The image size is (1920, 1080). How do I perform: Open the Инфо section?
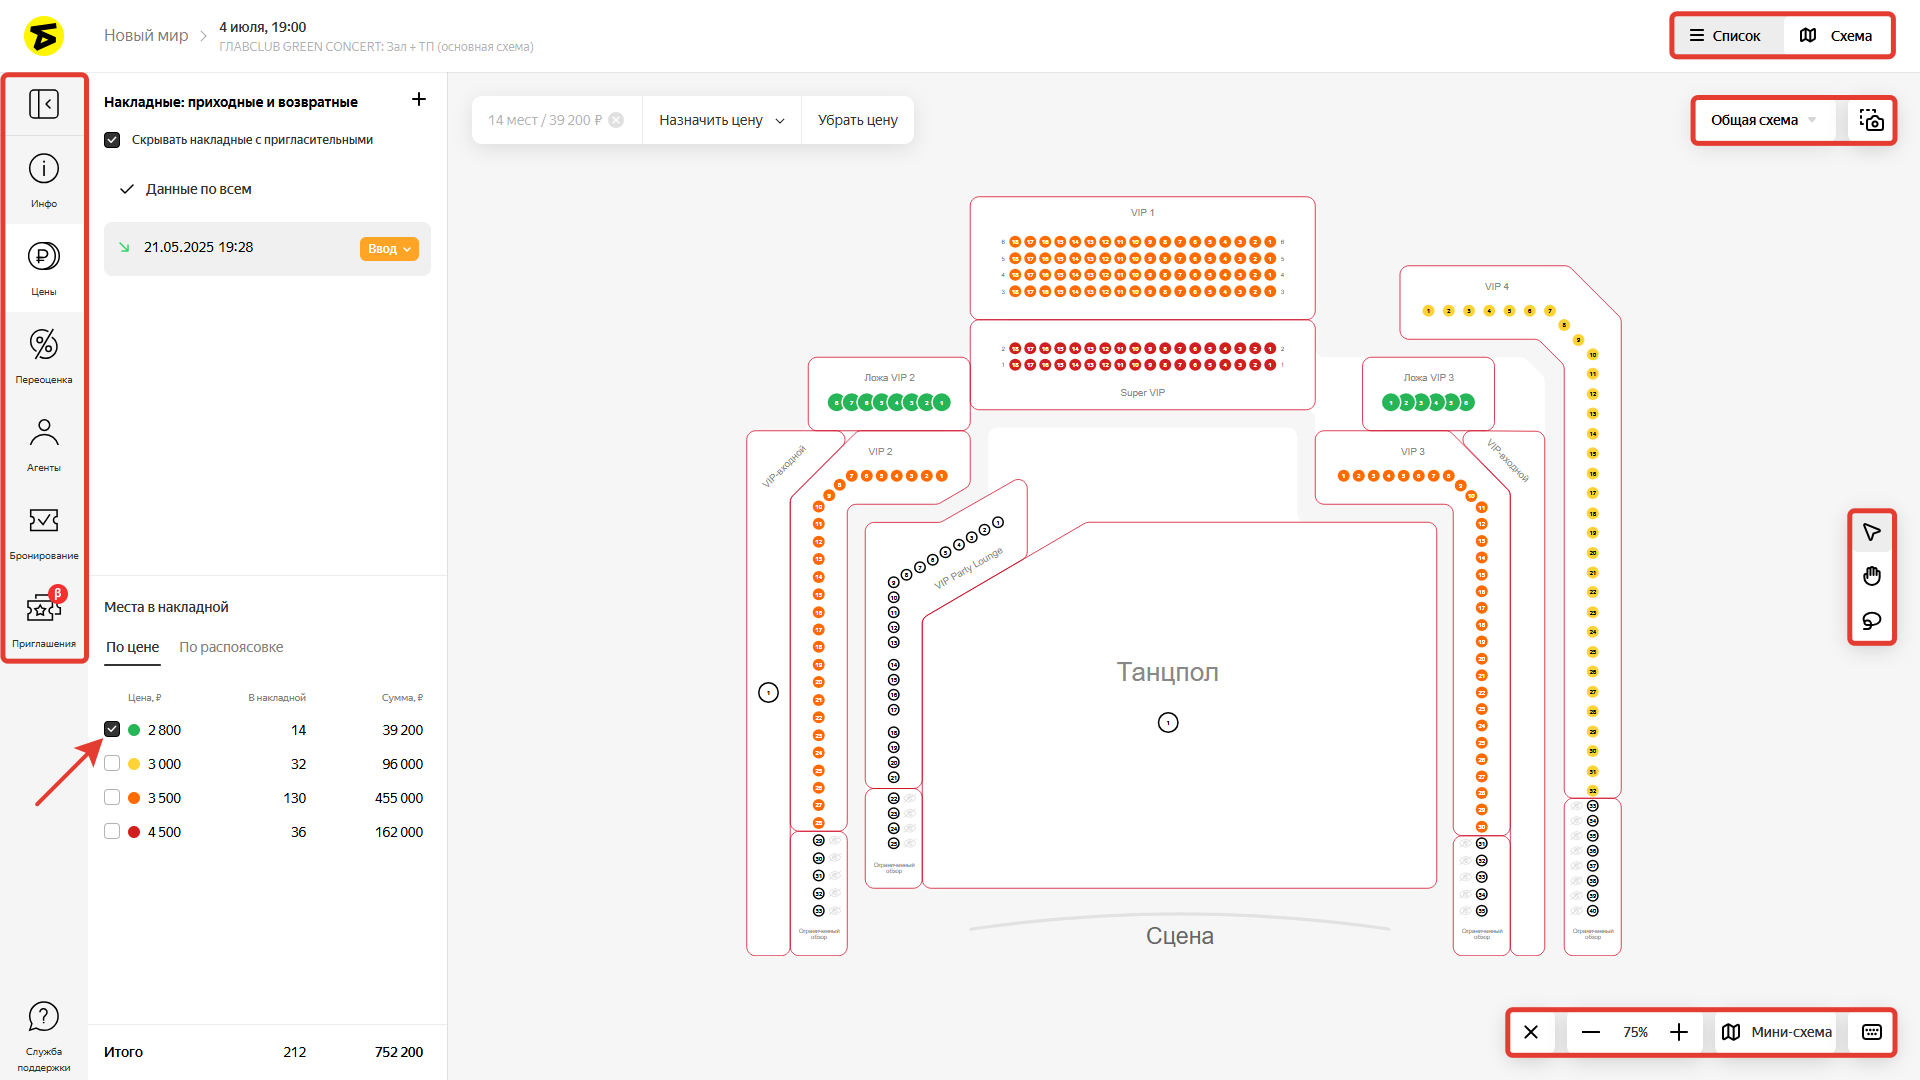pyautogui.click(x=44, y=179)
